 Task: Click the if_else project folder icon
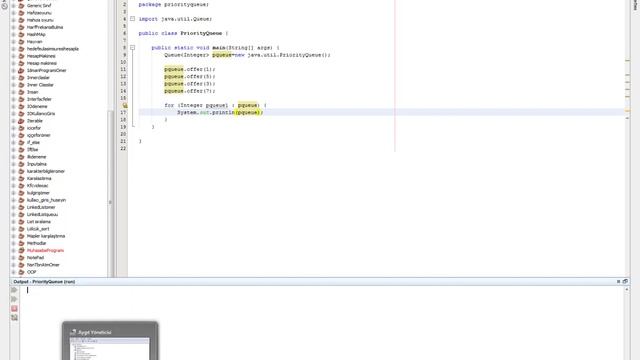(21, 142)
